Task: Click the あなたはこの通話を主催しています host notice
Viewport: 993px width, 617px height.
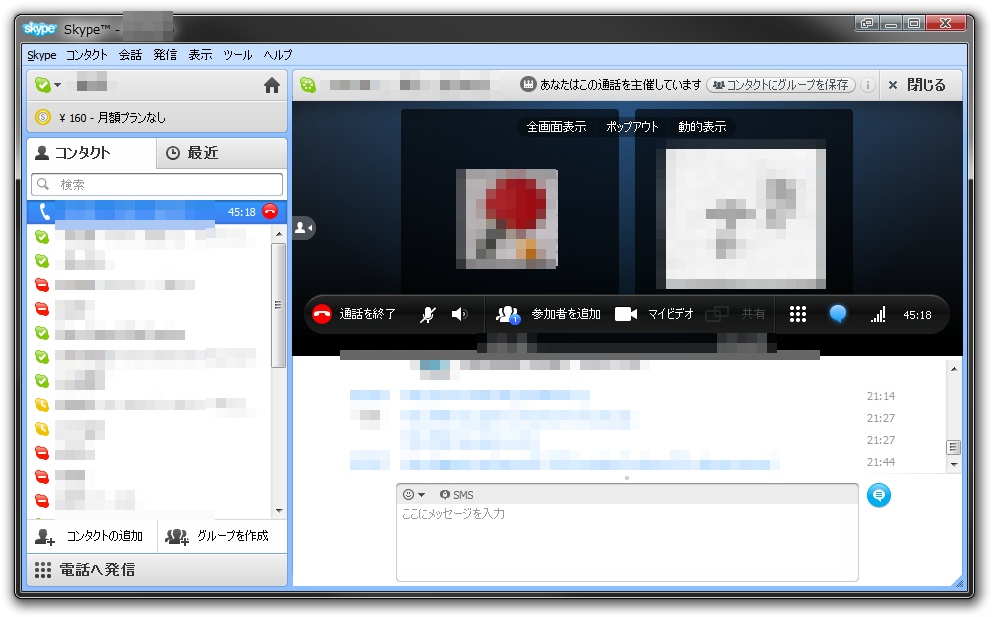Action: click(x=621, y=85)
